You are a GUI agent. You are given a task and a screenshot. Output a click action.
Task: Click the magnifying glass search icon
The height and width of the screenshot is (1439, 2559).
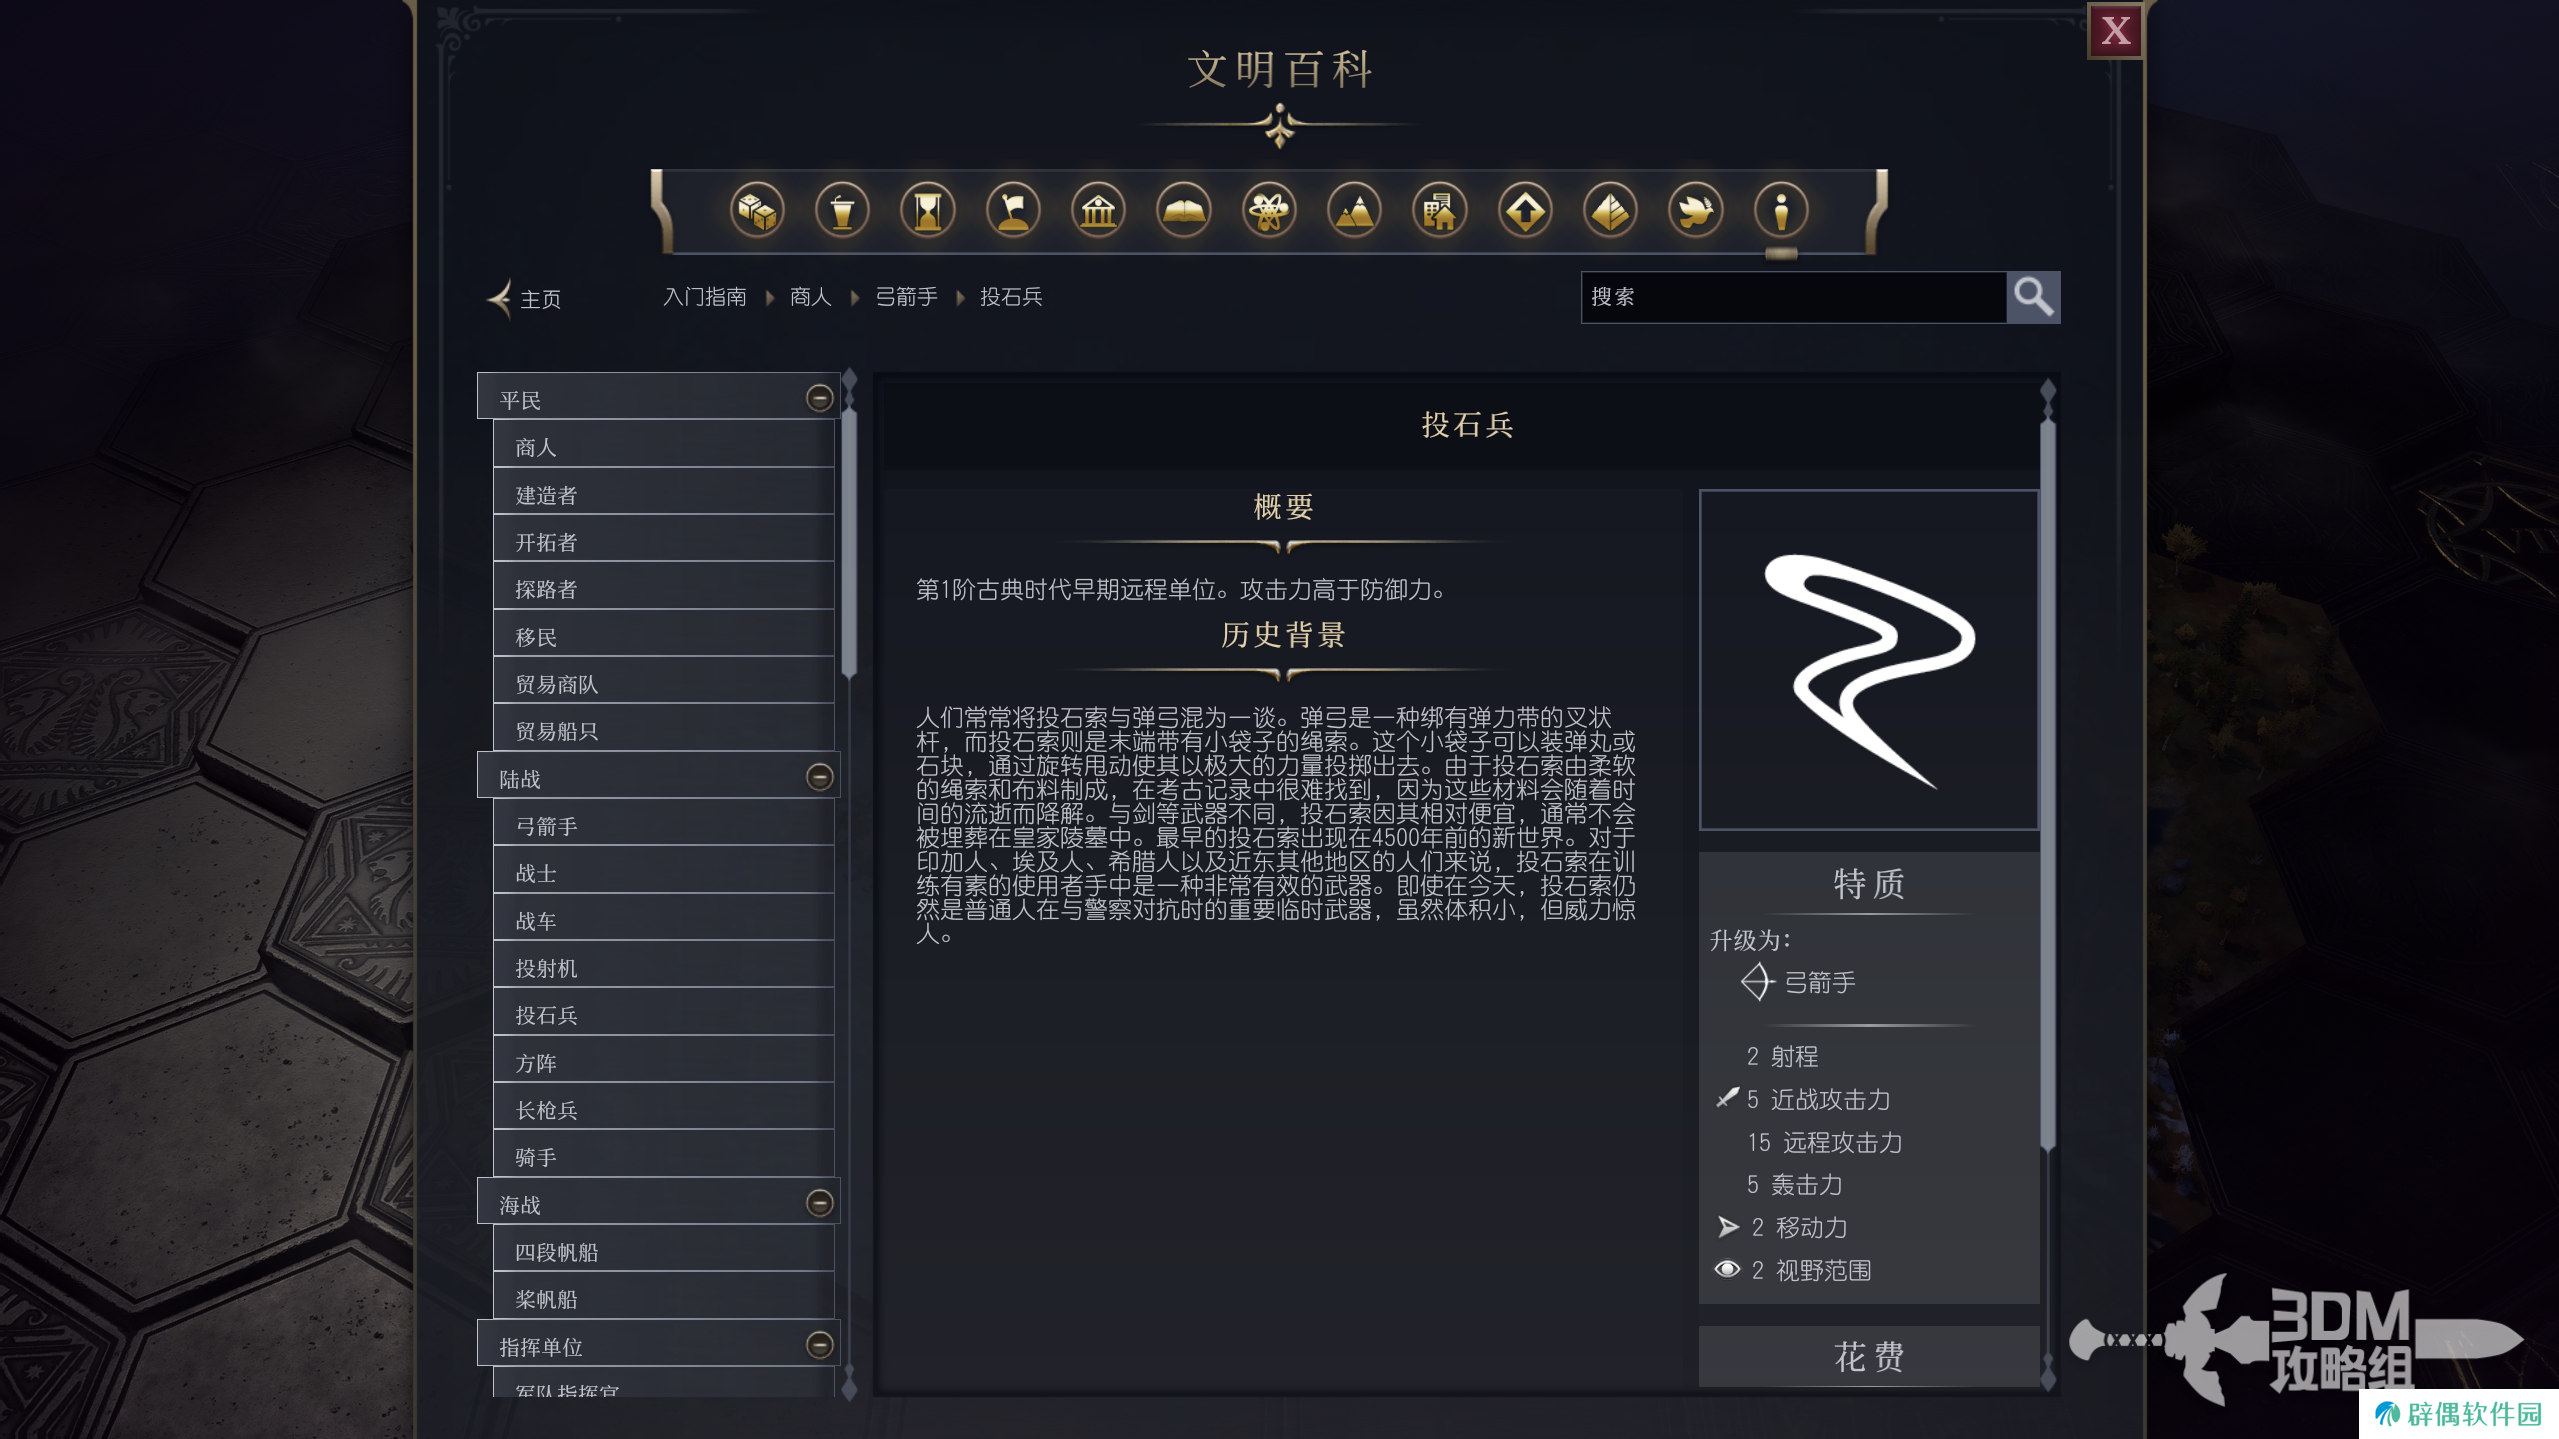[2033, 297]
